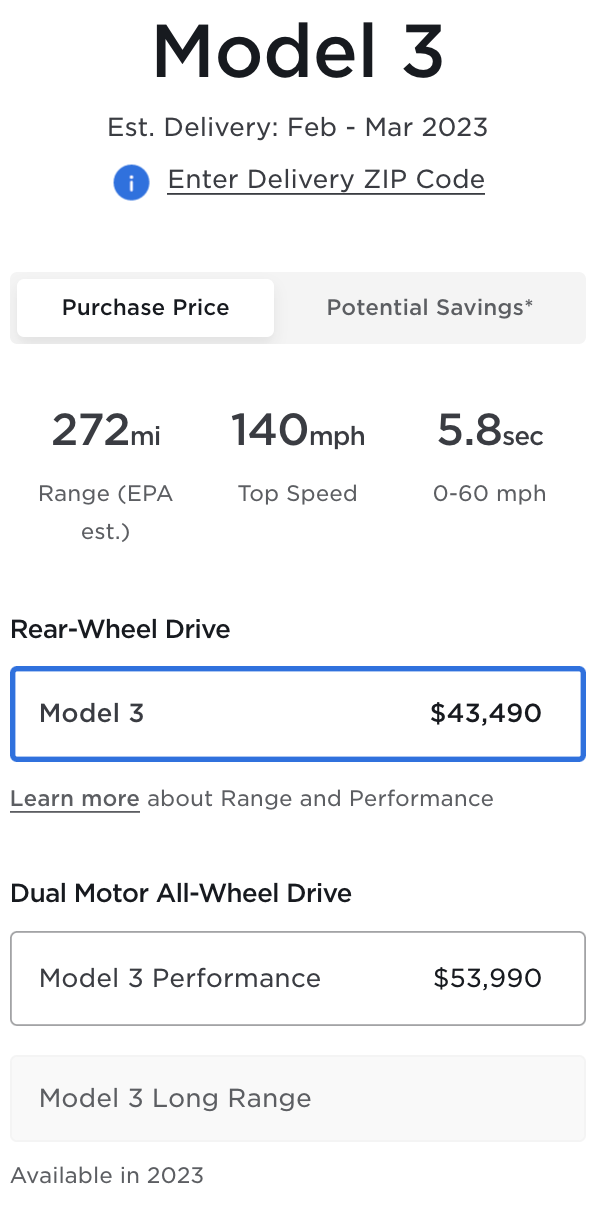Click the Est. Delivery Feb - Mar 2023 text
This screenshot has width=608, height=1210.
(298, 128)
